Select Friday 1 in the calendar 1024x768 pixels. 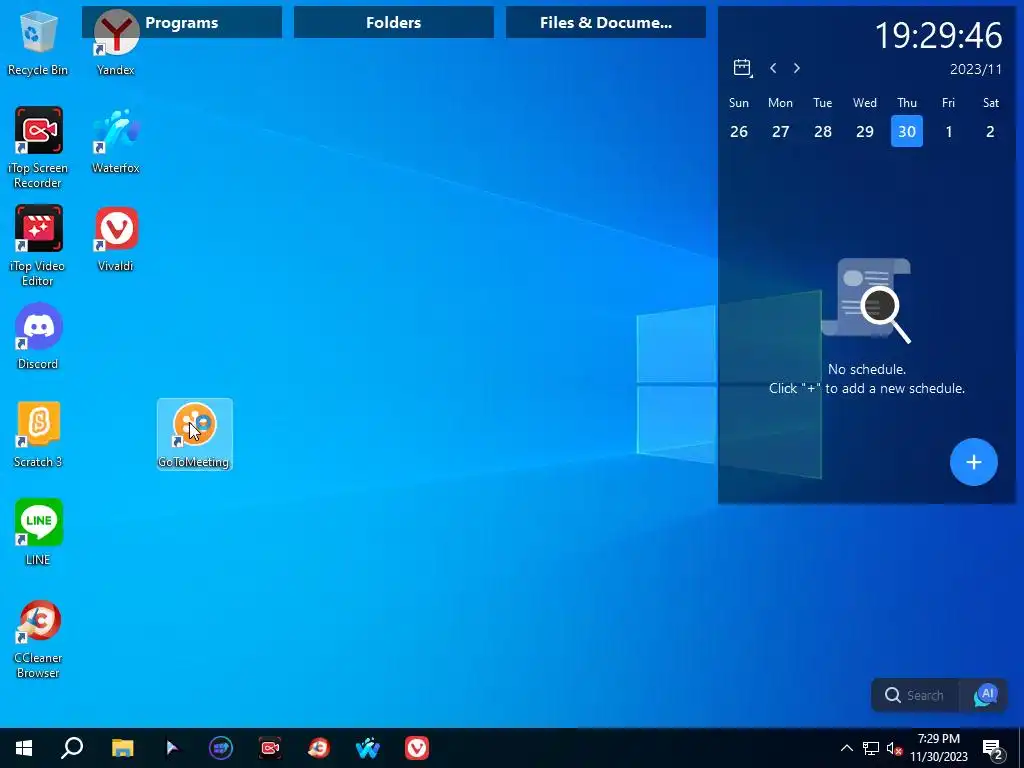coord(948,131)
